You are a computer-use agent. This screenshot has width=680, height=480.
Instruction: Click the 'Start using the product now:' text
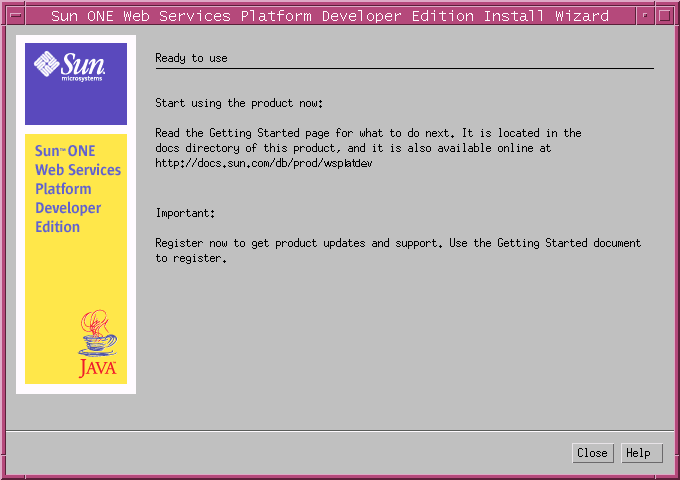(x=239, y=103)
